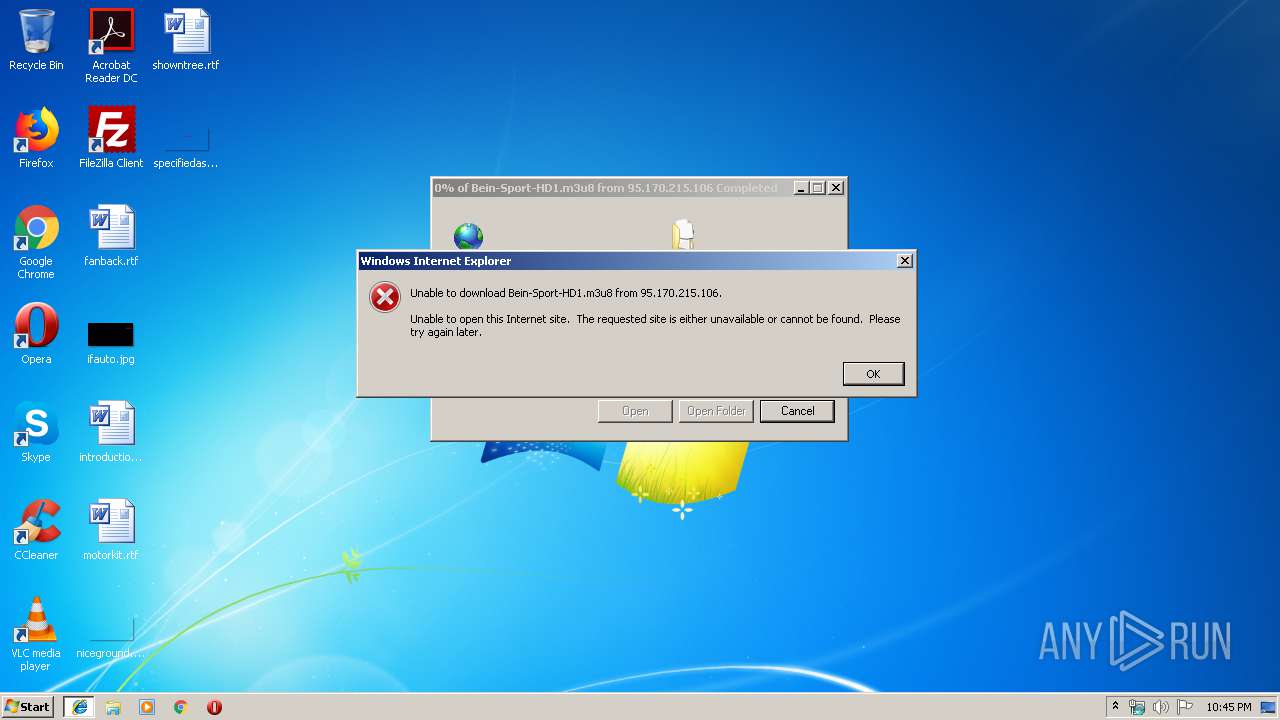Open the network tray icon

coord(1137,707)
